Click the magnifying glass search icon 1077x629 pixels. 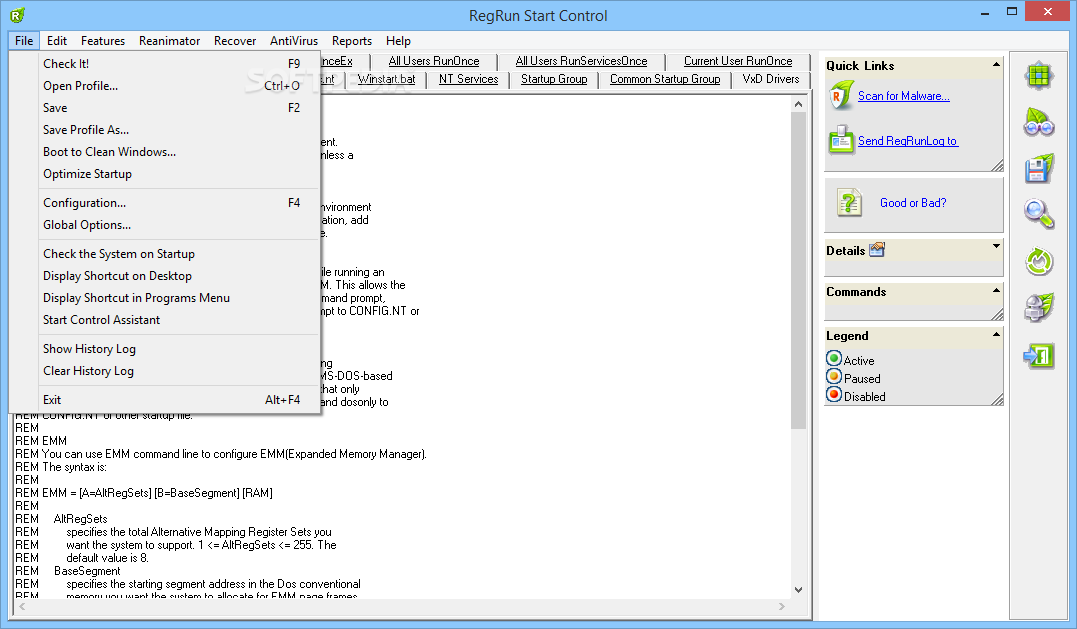(x=1039, y=214)
